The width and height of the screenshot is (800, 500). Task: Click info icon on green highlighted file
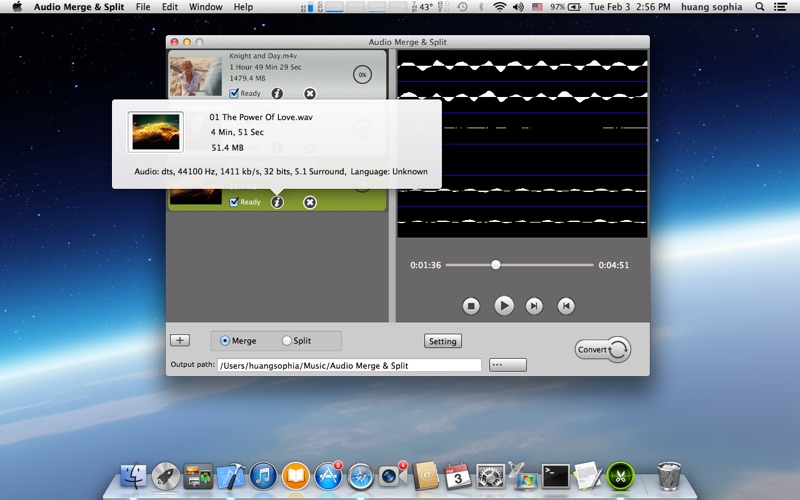277,202
